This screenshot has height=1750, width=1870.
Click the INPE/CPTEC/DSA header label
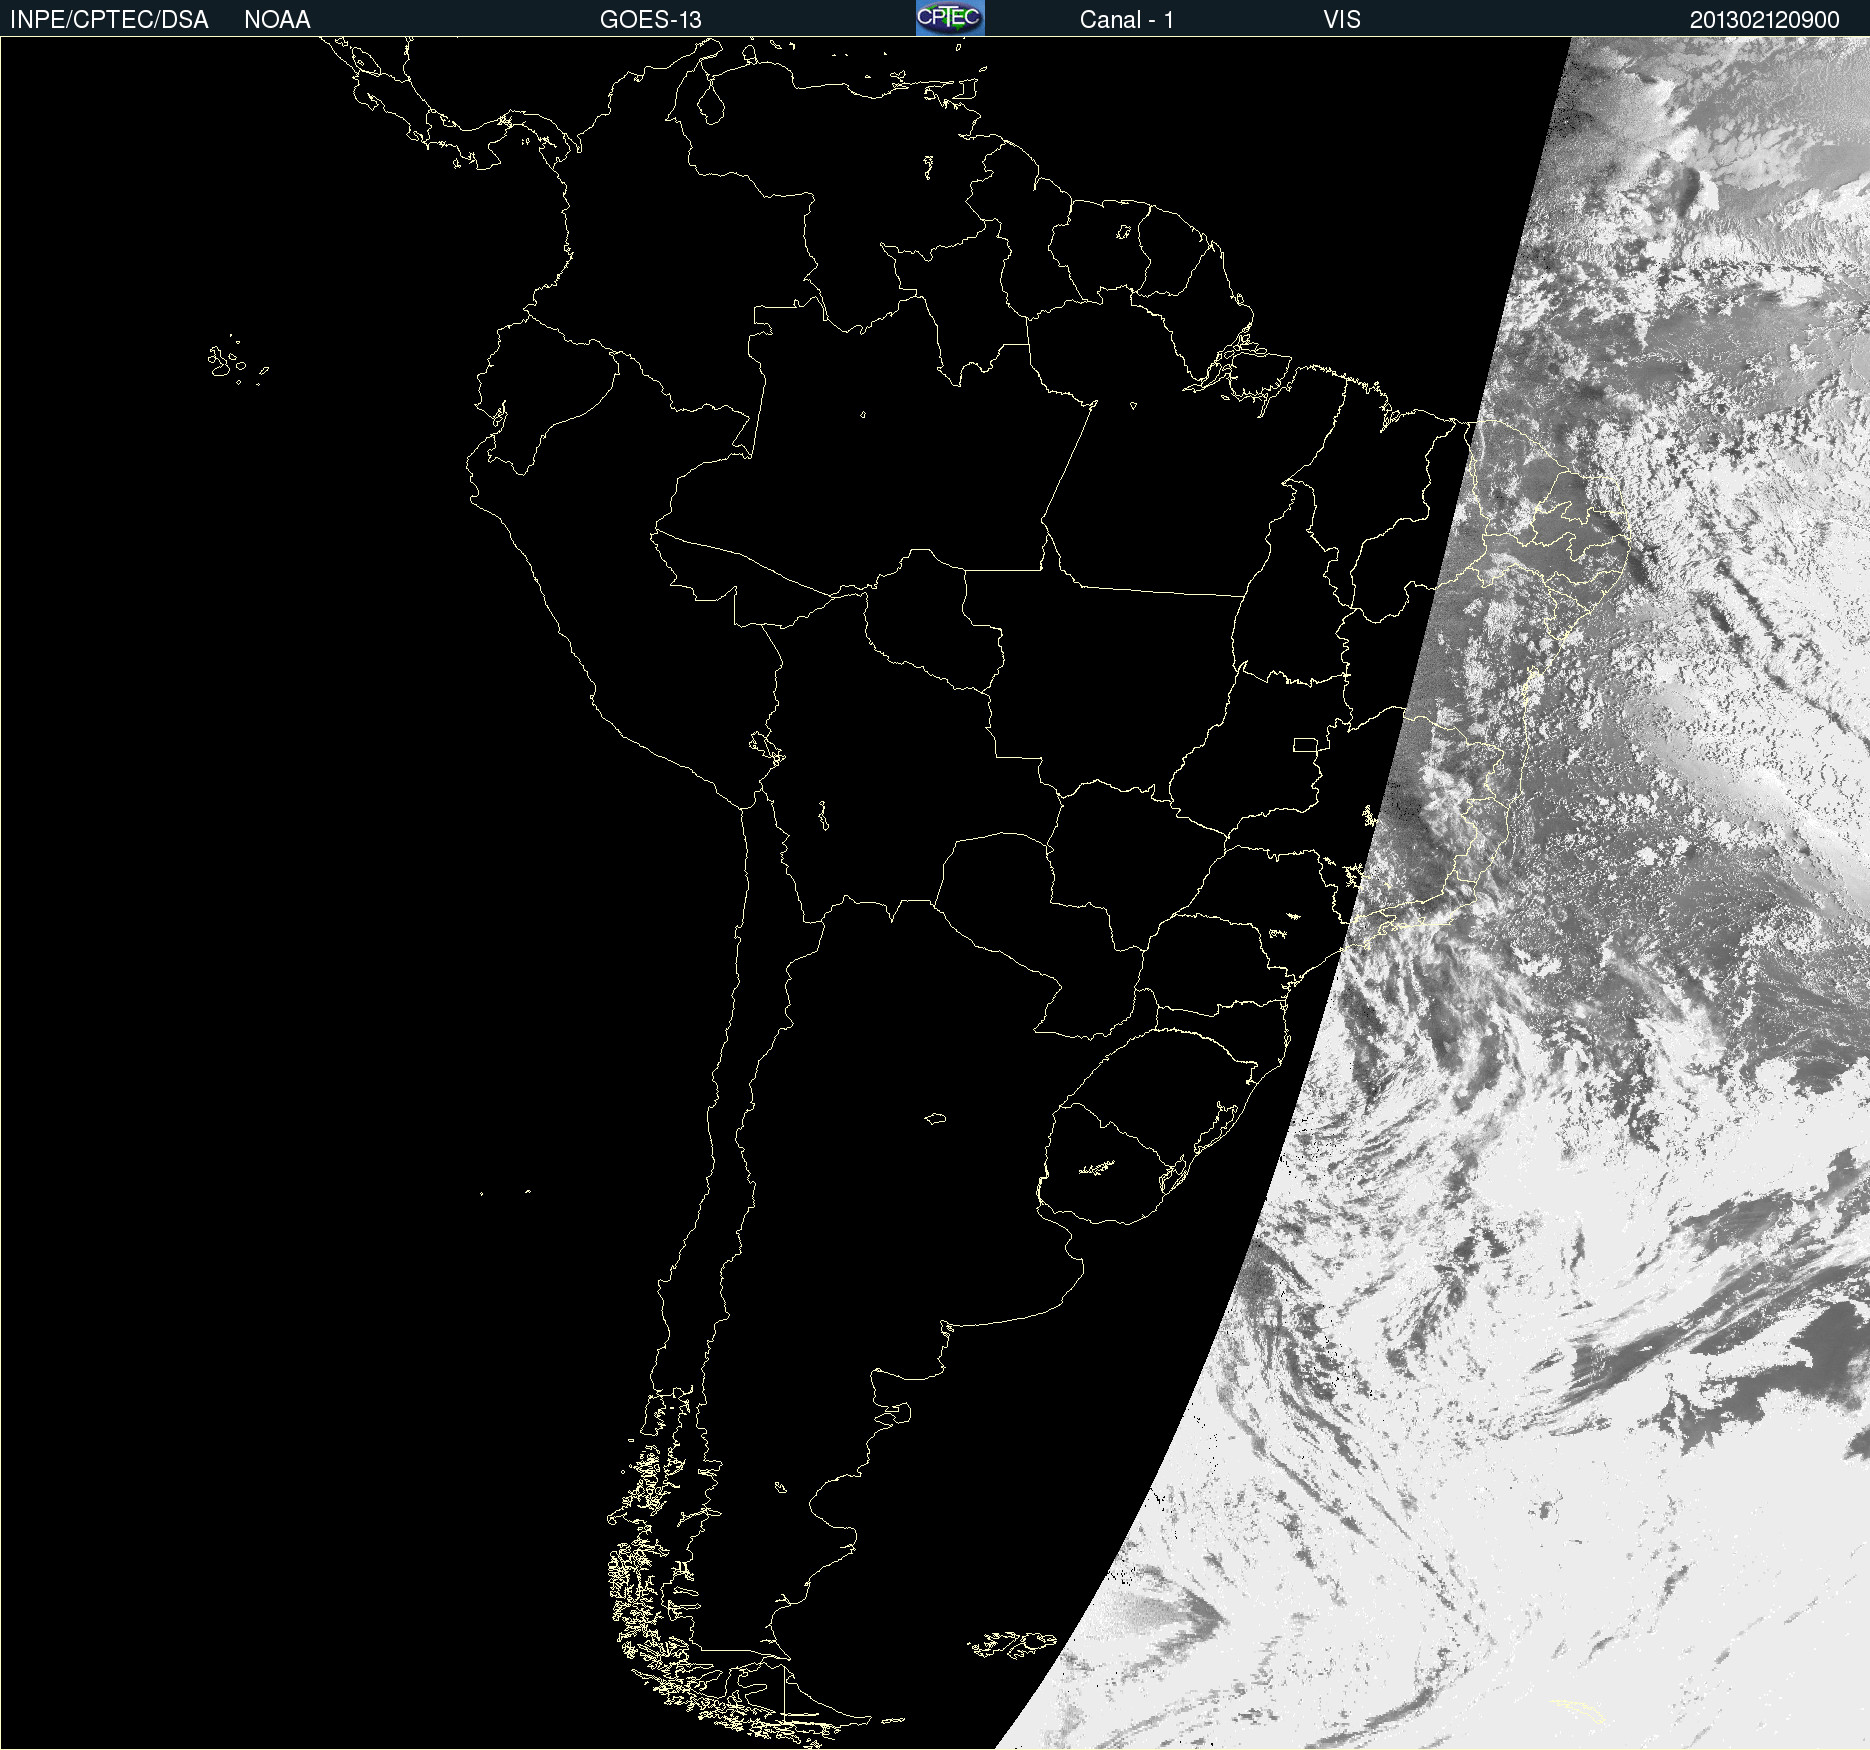pos(109,20)
